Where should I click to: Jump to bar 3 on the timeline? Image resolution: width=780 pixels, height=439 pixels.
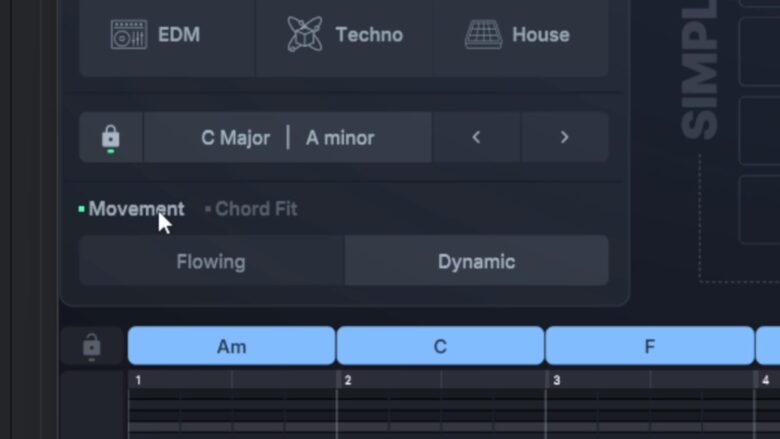pyautogui.click(x=556, y=380)
